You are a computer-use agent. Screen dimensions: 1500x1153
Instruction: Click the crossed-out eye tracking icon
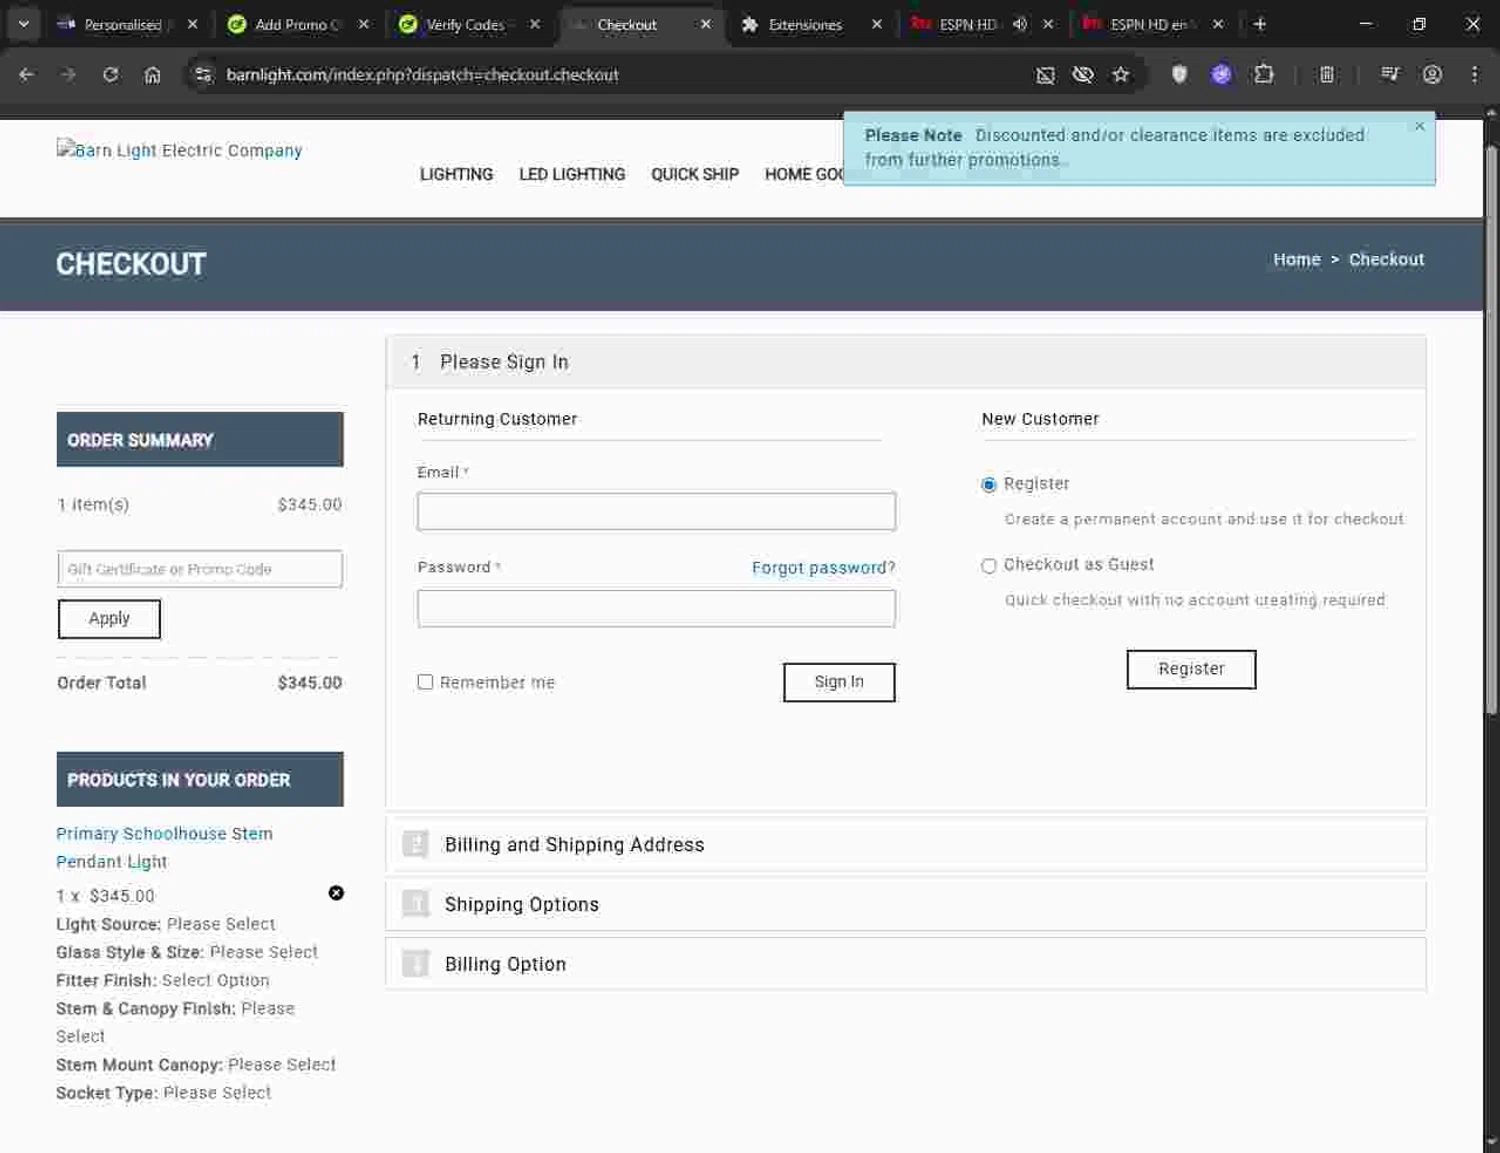point(1083,75)
